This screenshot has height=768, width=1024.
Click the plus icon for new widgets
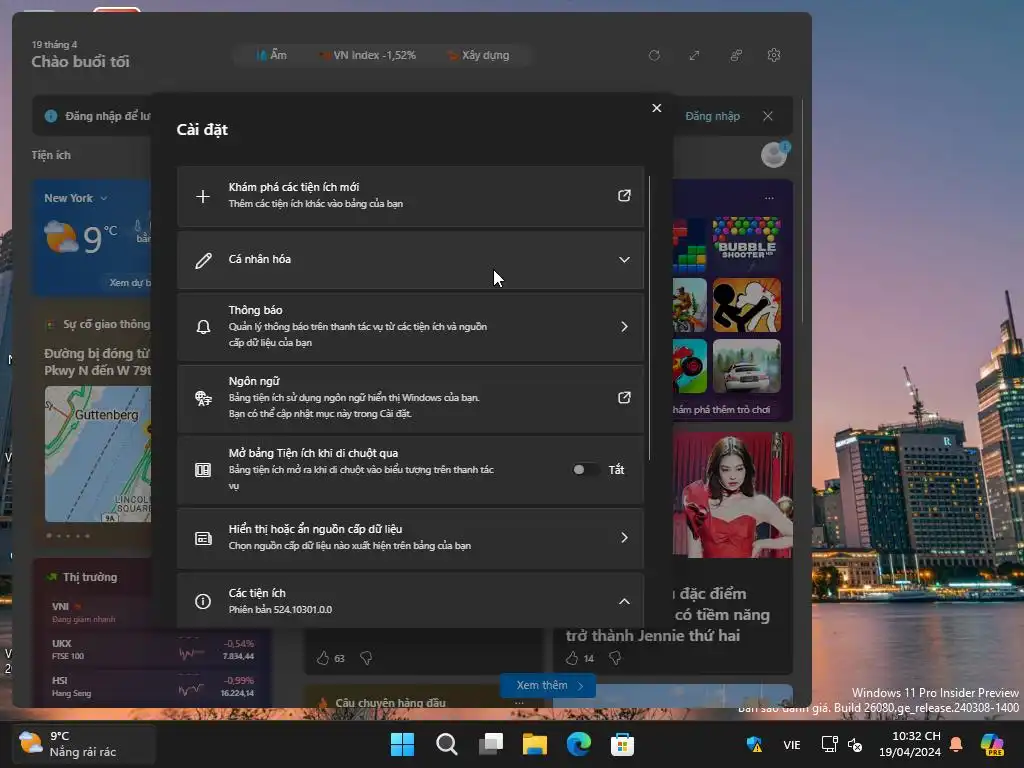tap(203, 196)
